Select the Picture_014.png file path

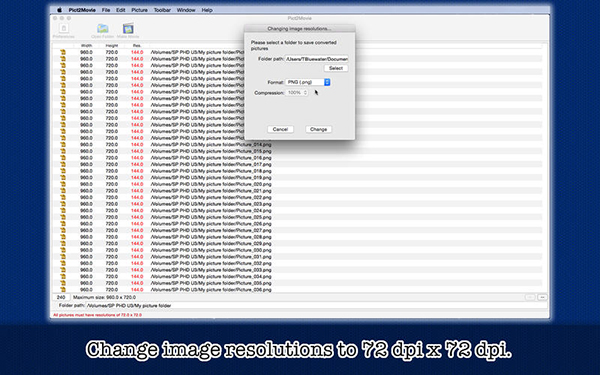(211, 145)
